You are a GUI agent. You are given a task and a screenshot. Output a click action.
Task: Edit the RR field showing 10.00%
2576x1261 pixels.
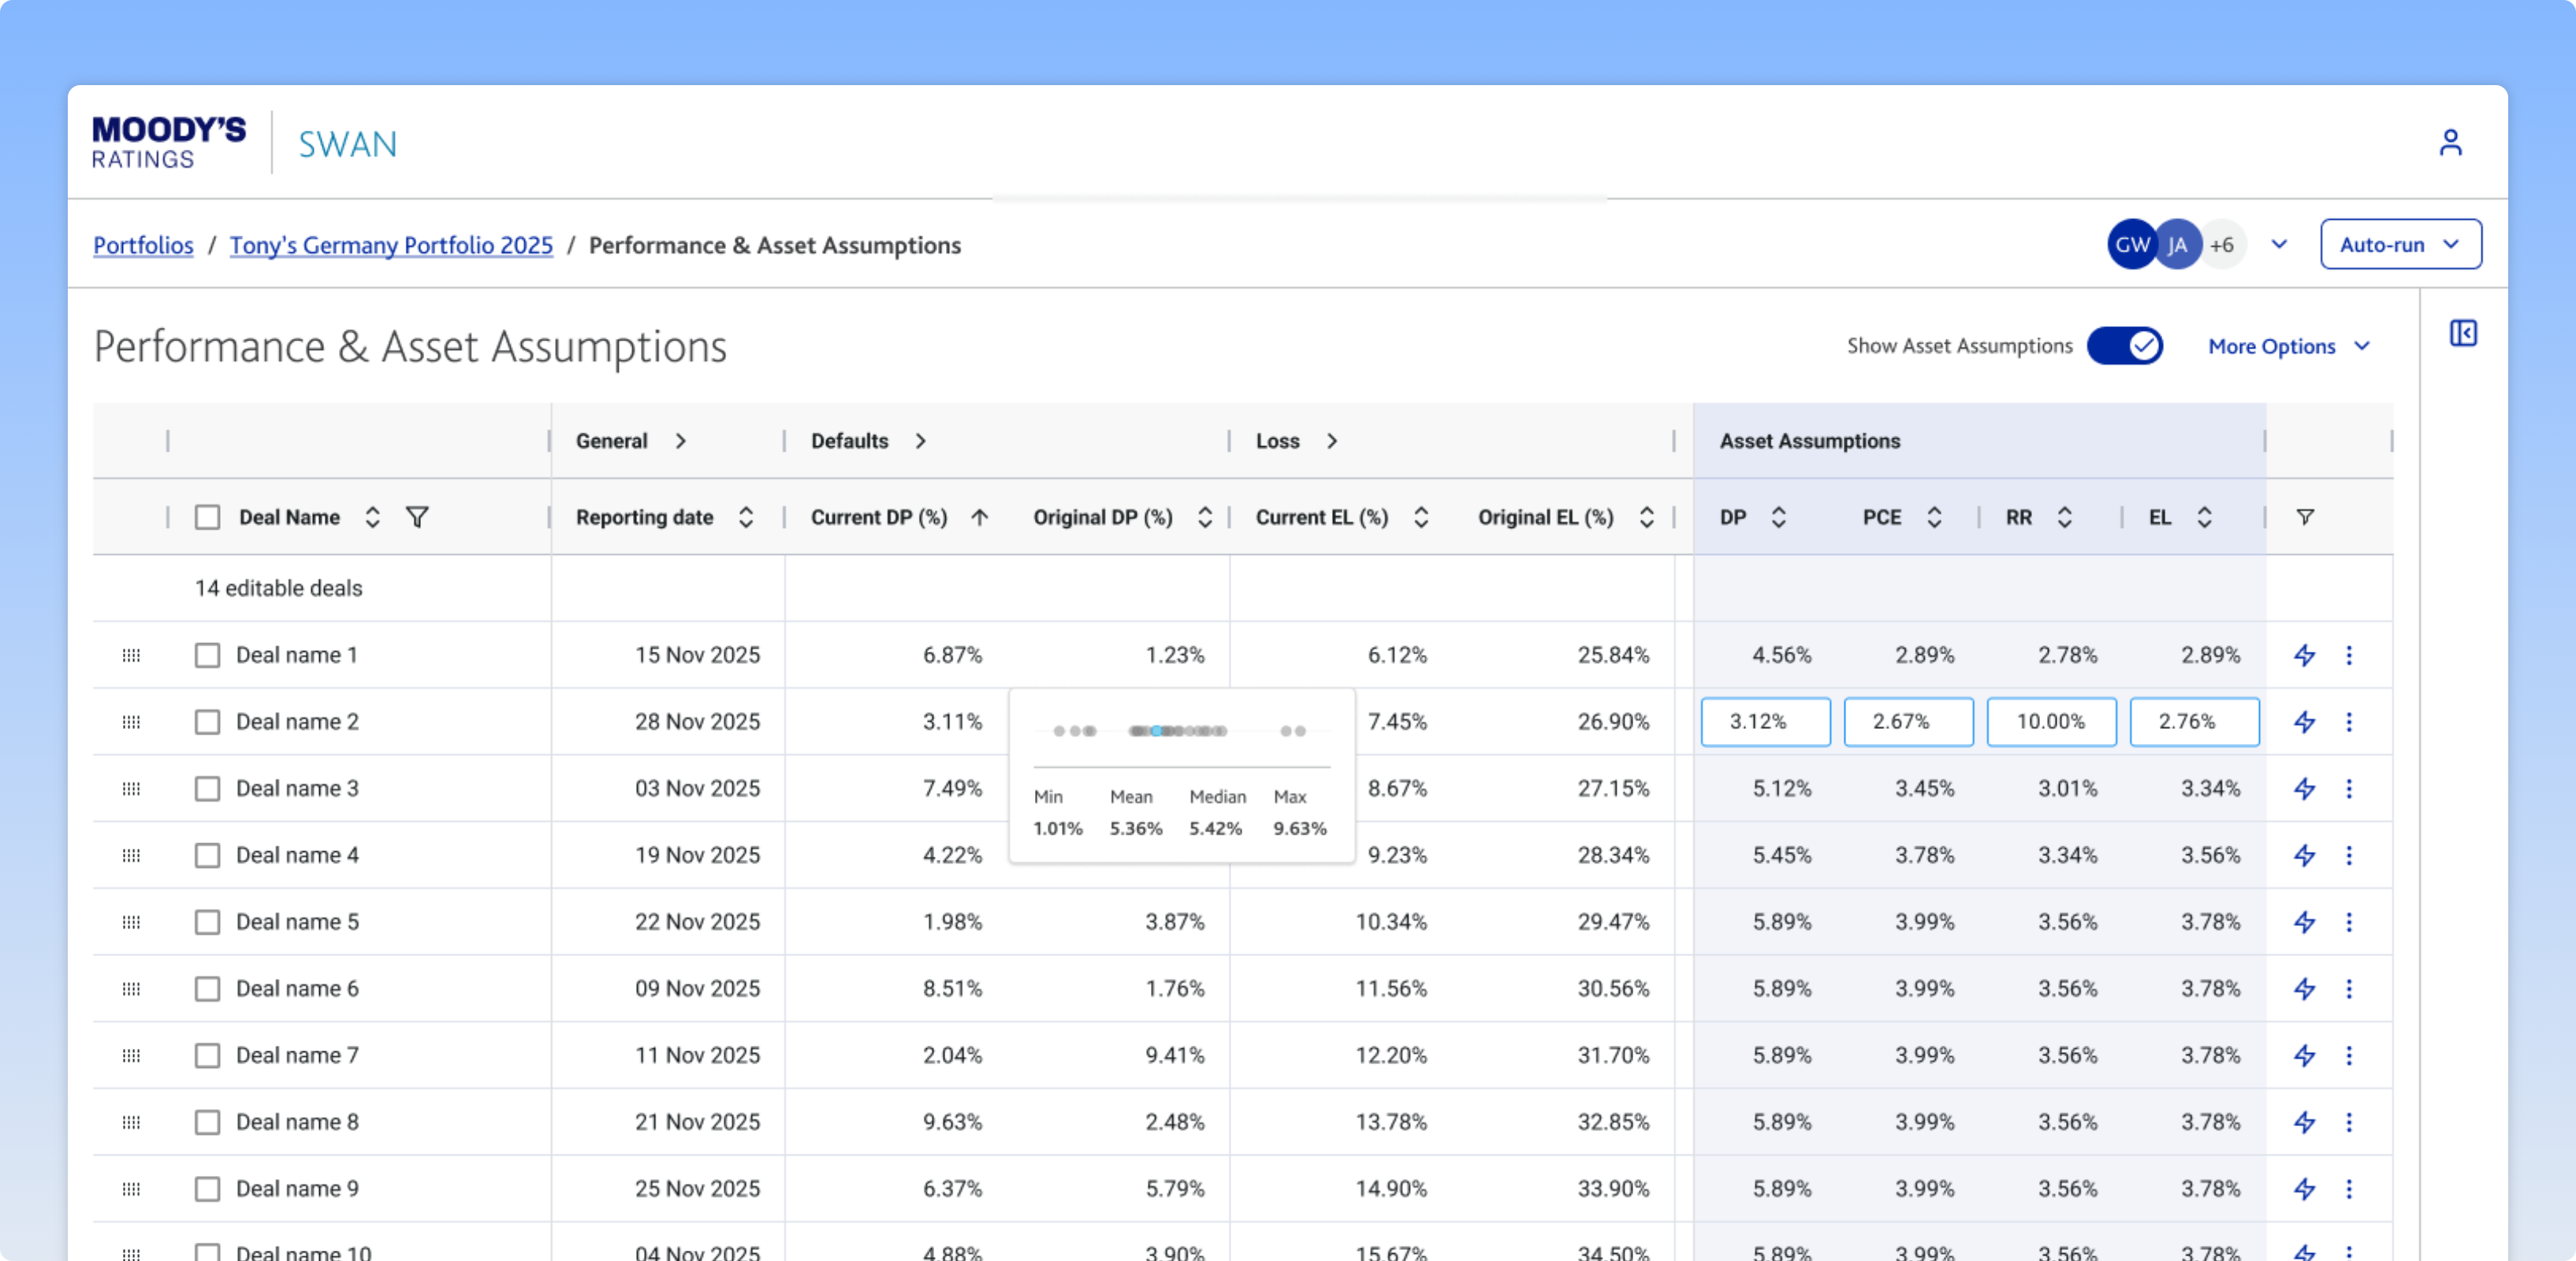tap(2051, 722)
